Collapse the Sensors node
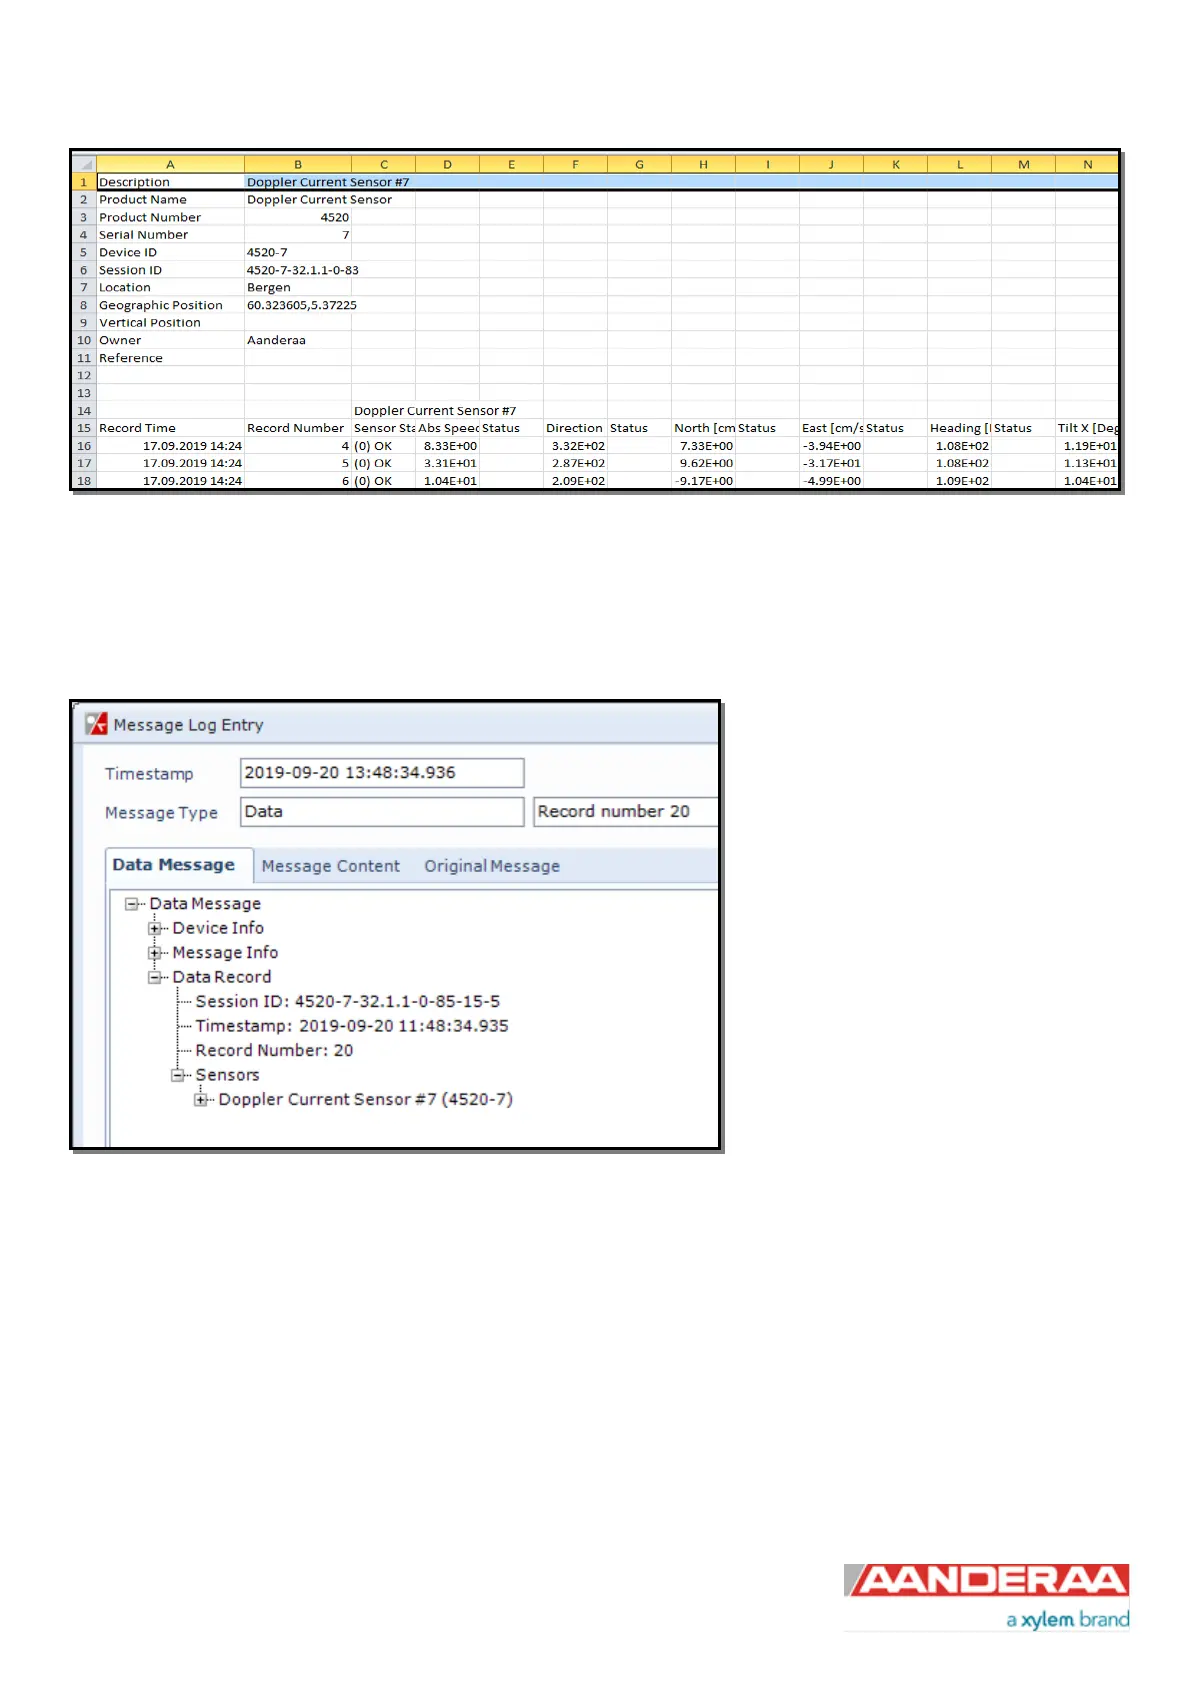The height and width of the screenshot is (1684, 1191). [177, 1076]
